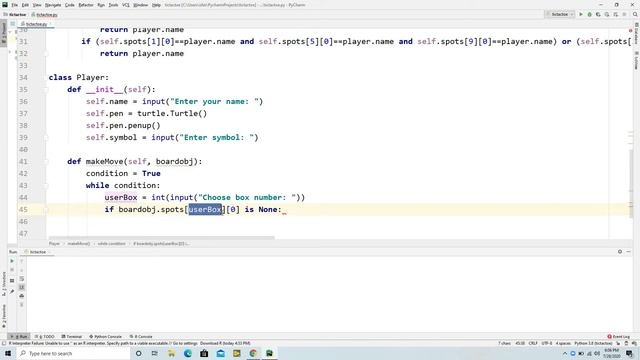Open Run panel settings gear icon

(x=620, y=252)
